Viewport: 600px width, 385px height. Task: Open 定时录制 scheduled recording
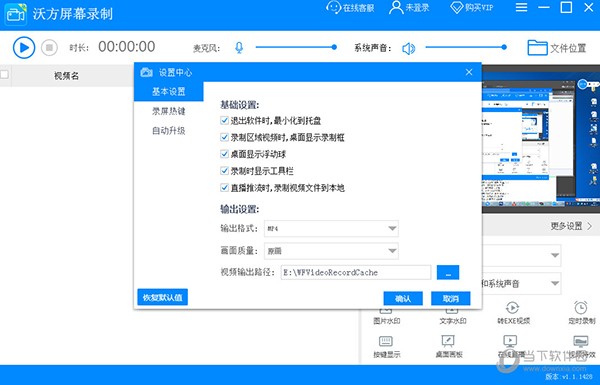point(582,313)
